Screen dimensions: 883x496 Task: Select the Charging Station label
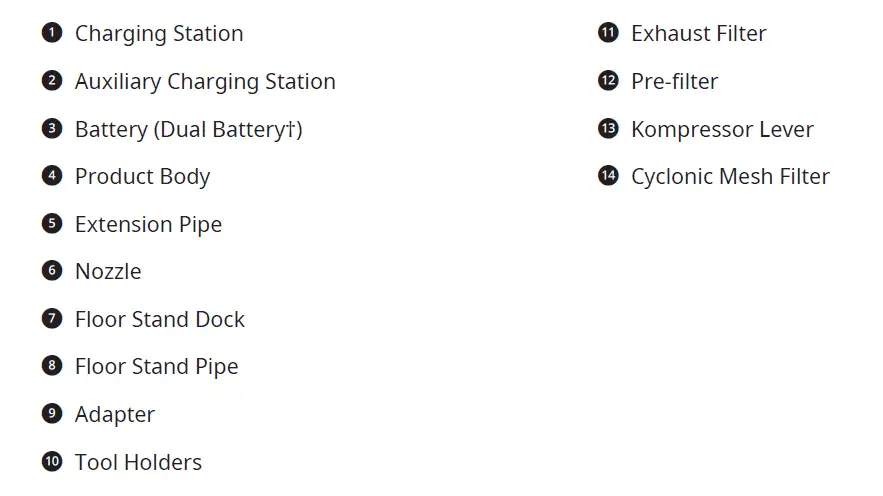click(x=159, y=33)
